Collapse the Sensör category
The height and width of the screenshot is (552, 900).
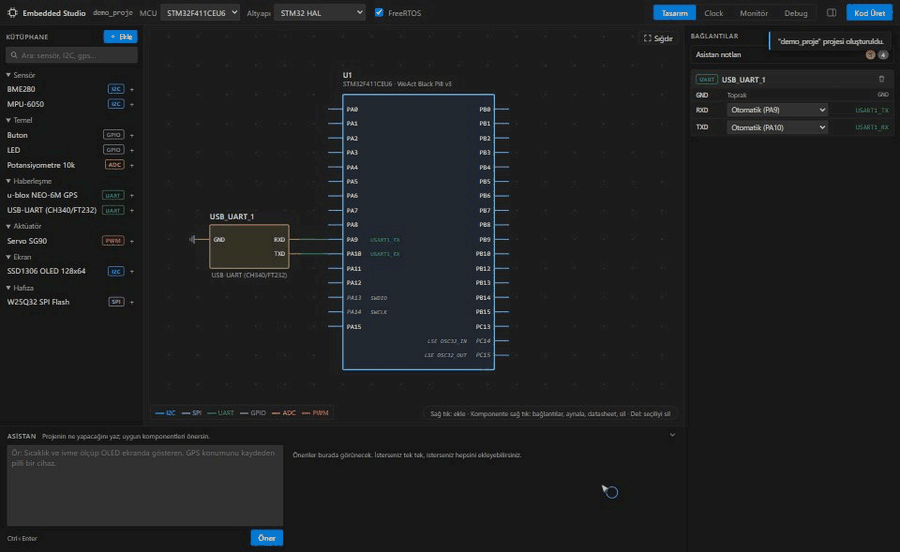tap(21, 75)
